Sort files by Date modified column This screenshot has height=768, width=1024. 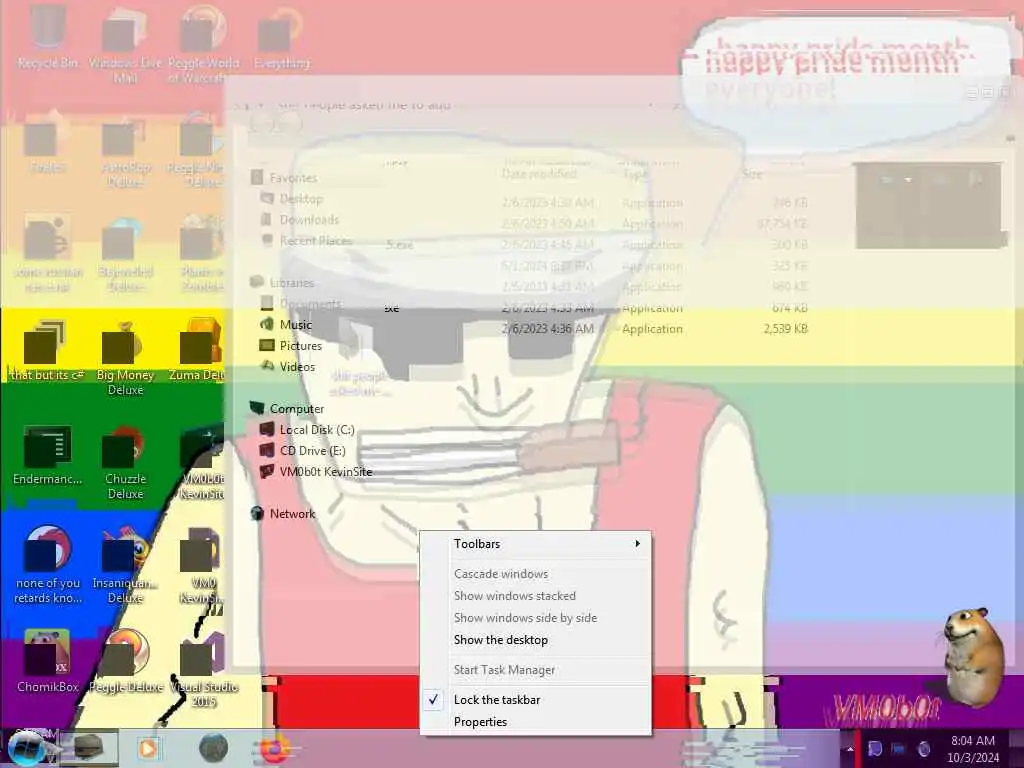[539, 174]
